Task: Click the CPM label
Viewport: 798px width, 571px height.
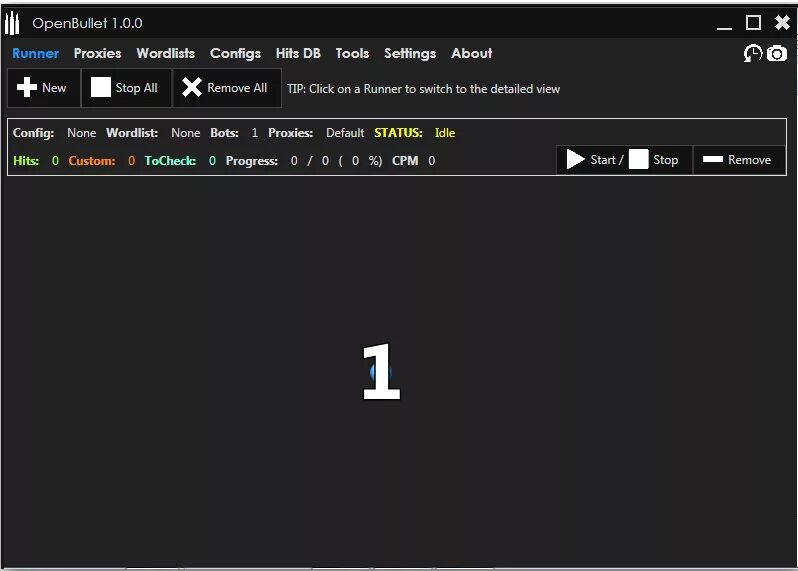Action: click(405, 161)
